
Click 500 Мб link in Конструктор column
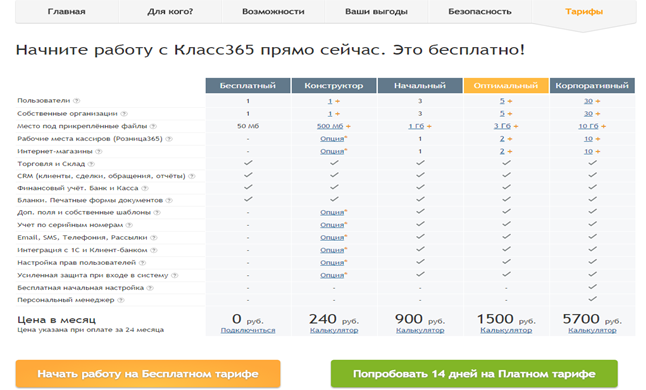(330, 126)
